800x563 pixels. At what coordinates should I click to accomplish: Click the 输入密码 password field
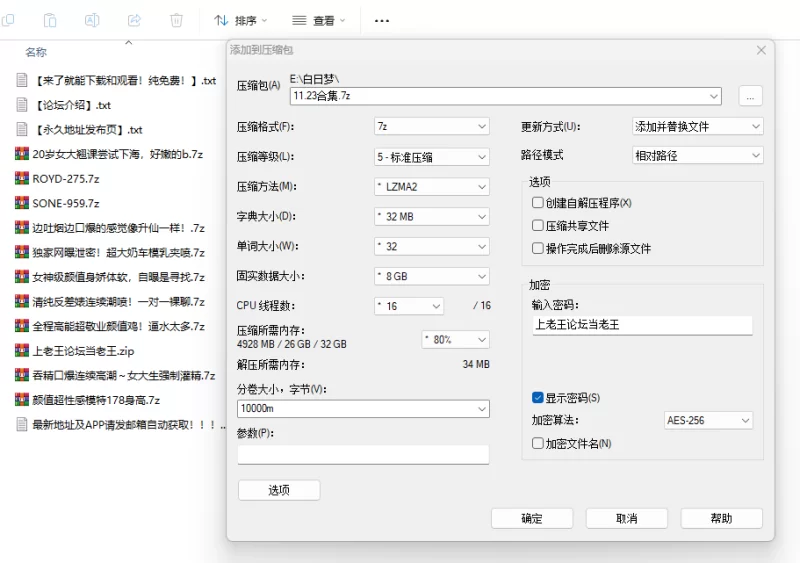tap(642, 325)
